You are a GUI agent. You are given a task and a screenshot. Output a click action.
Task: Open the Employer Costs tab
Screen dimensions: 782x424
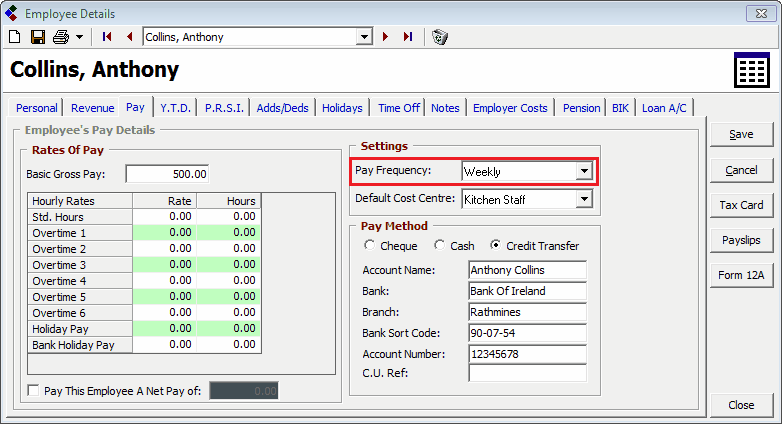[510, 108]
